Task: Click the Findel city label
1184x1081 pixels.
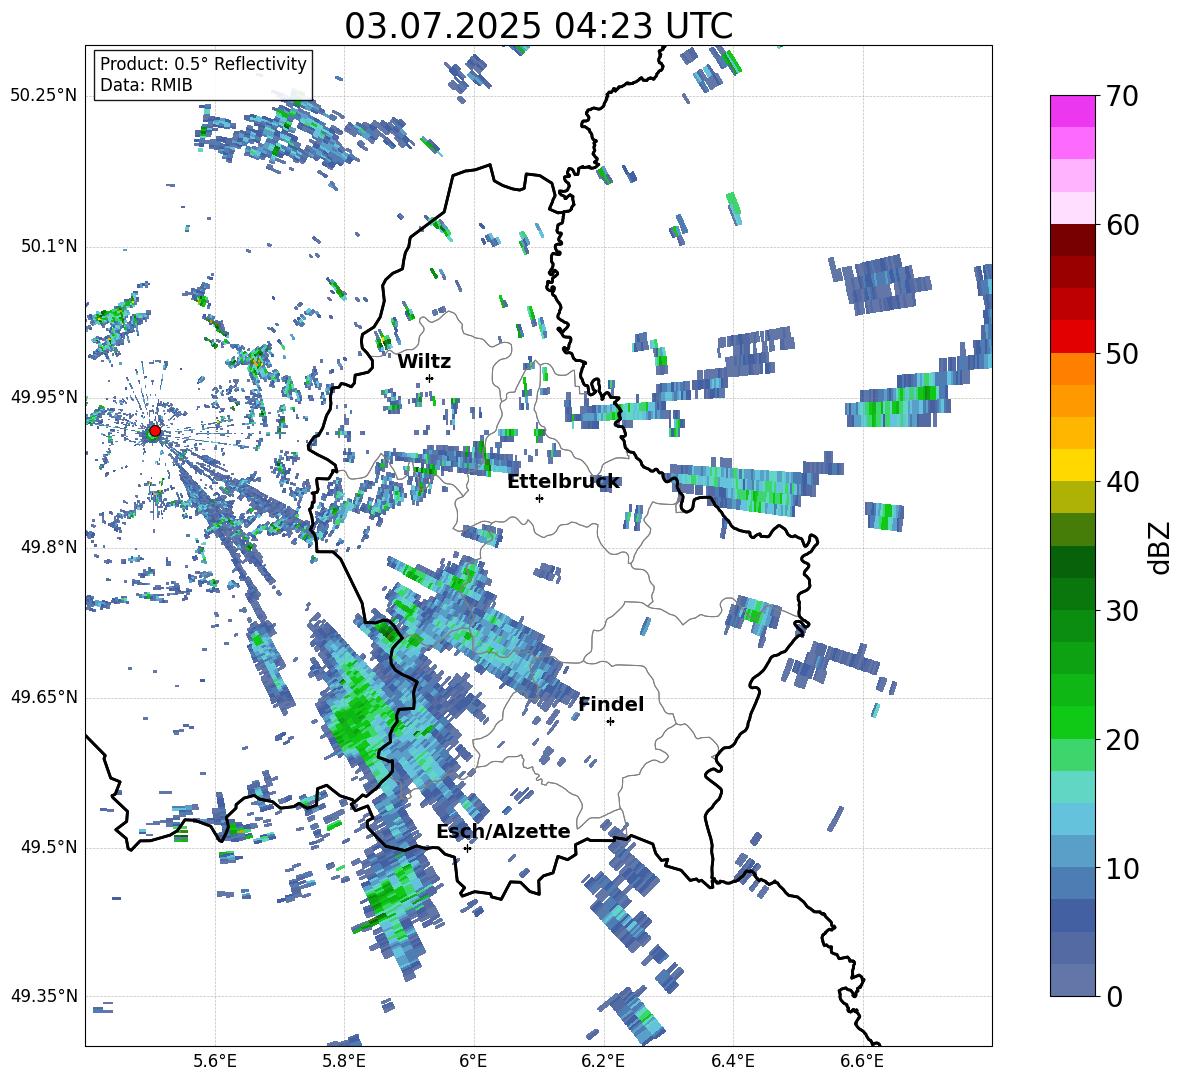Action: [x=611, y=704]
